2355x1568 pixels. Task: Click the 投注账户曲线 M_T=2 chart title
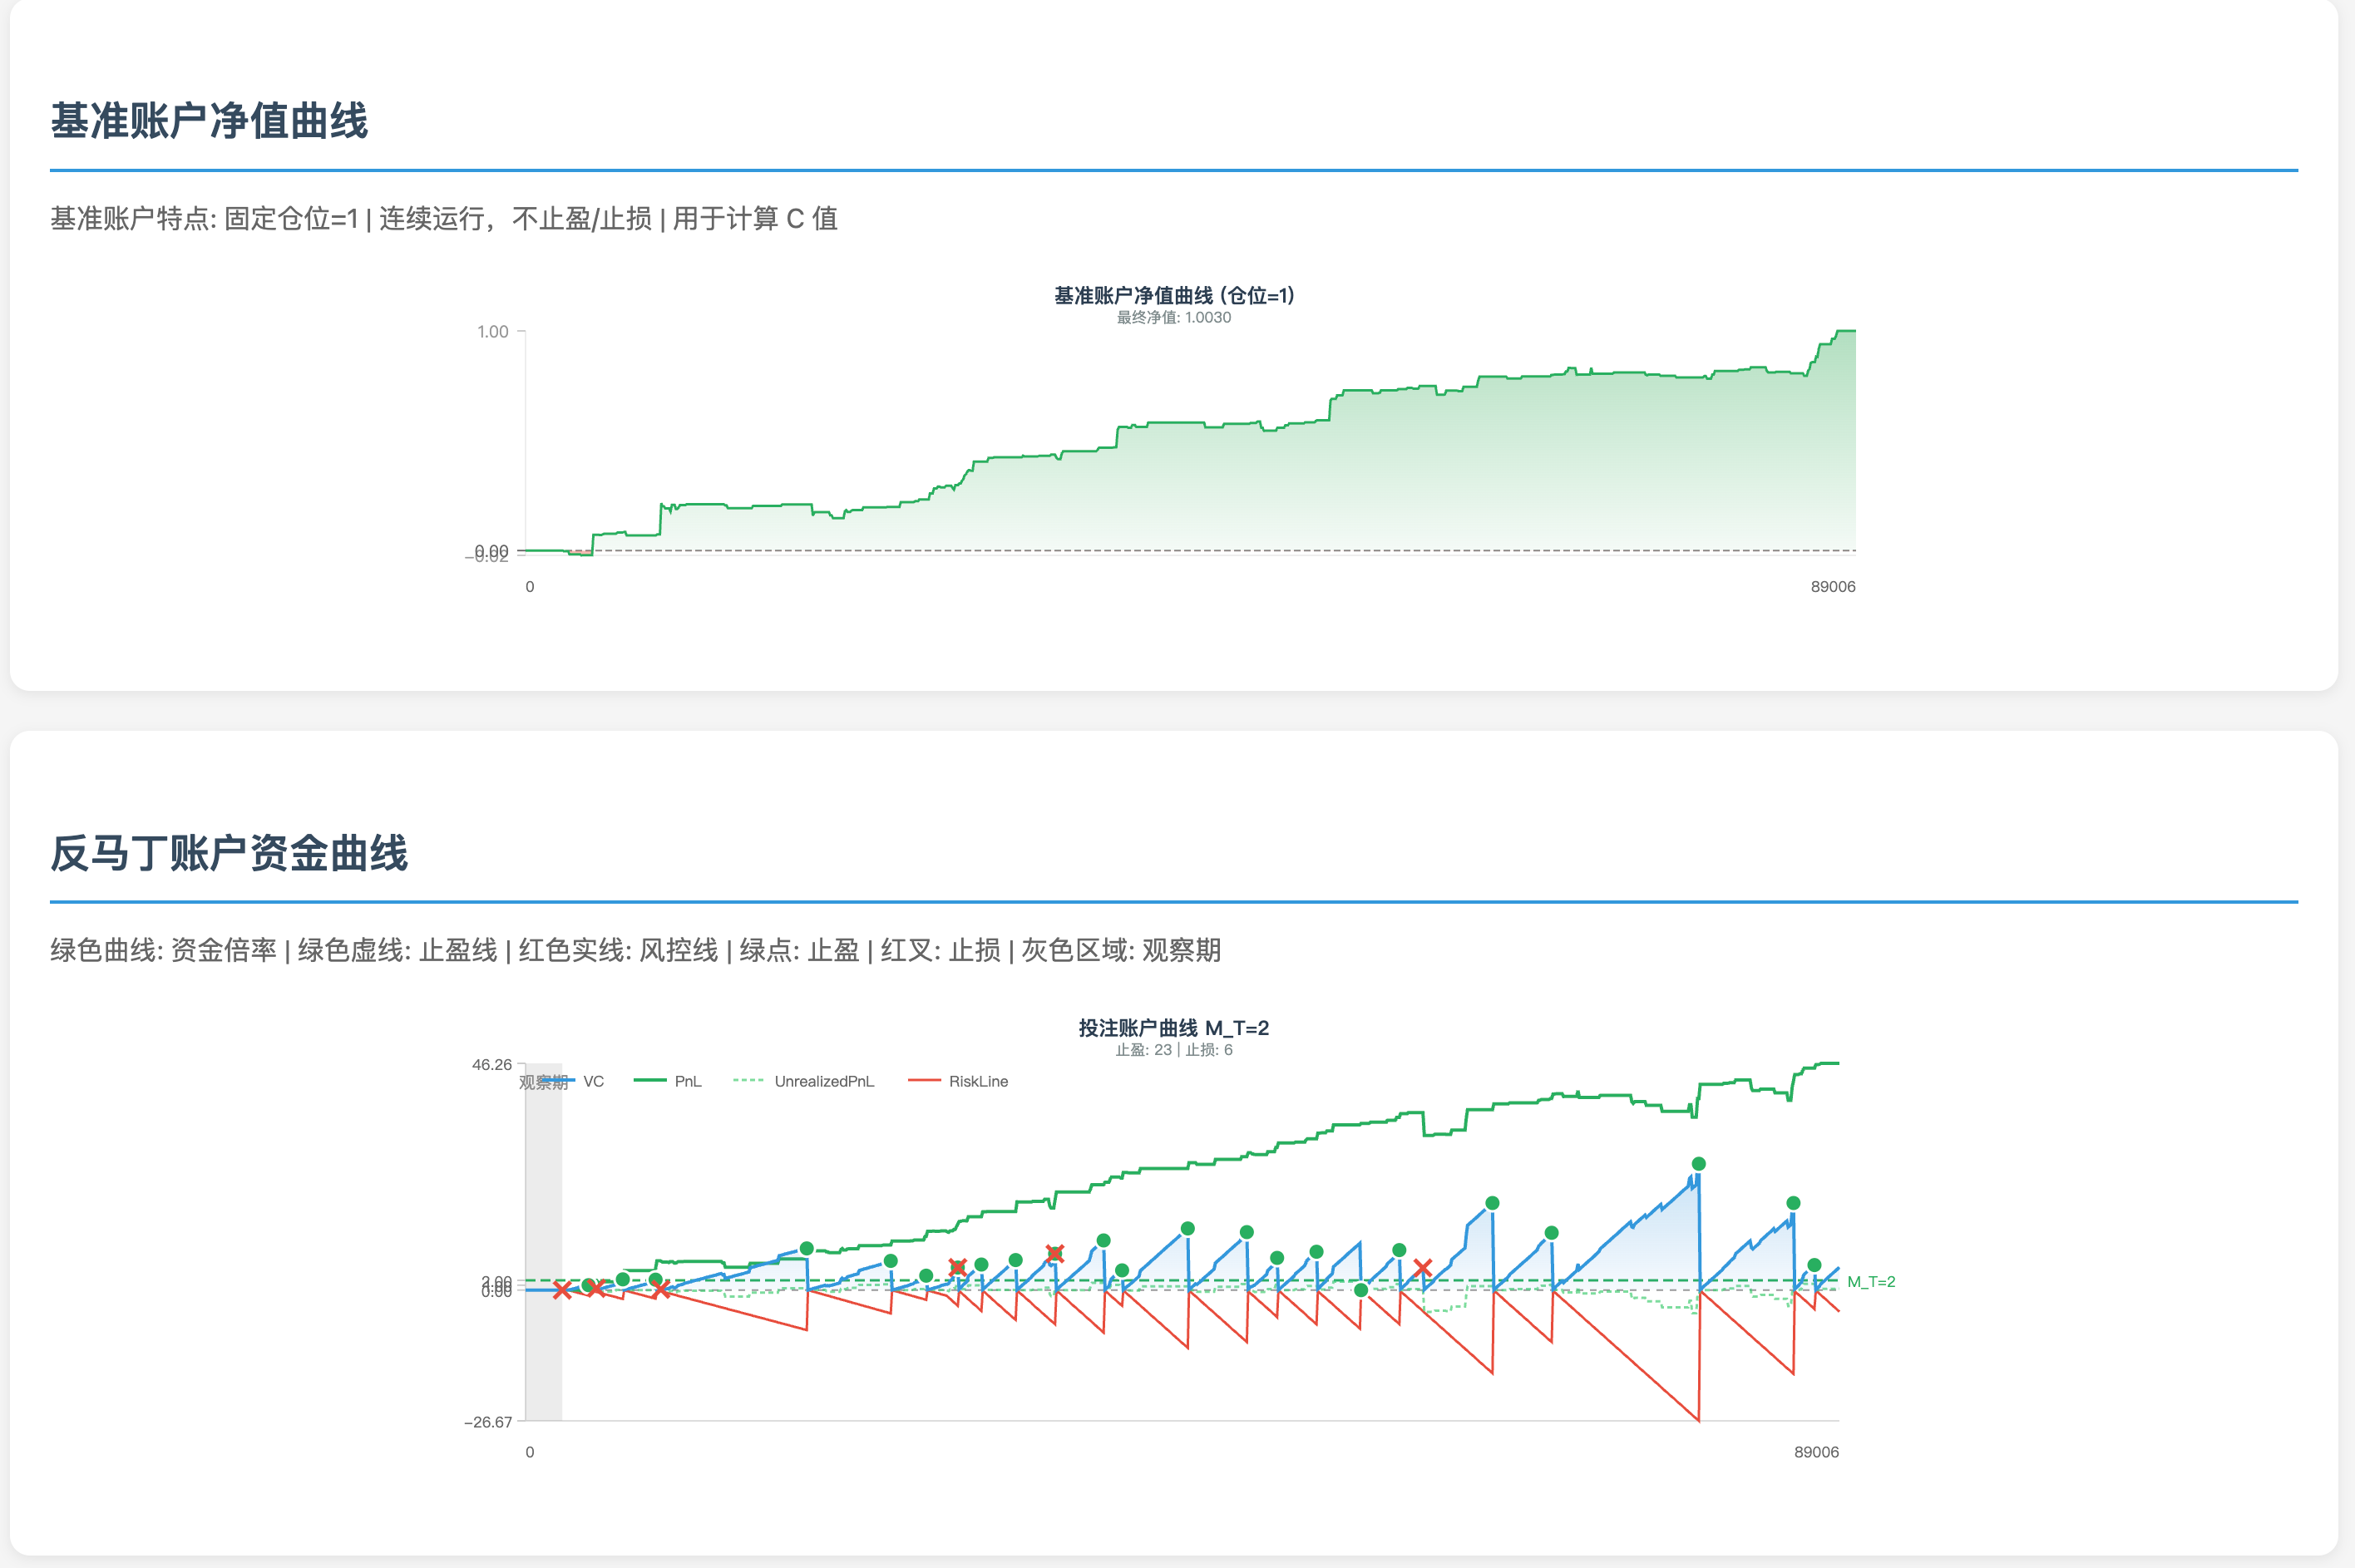click(x=1173, y=1028)
